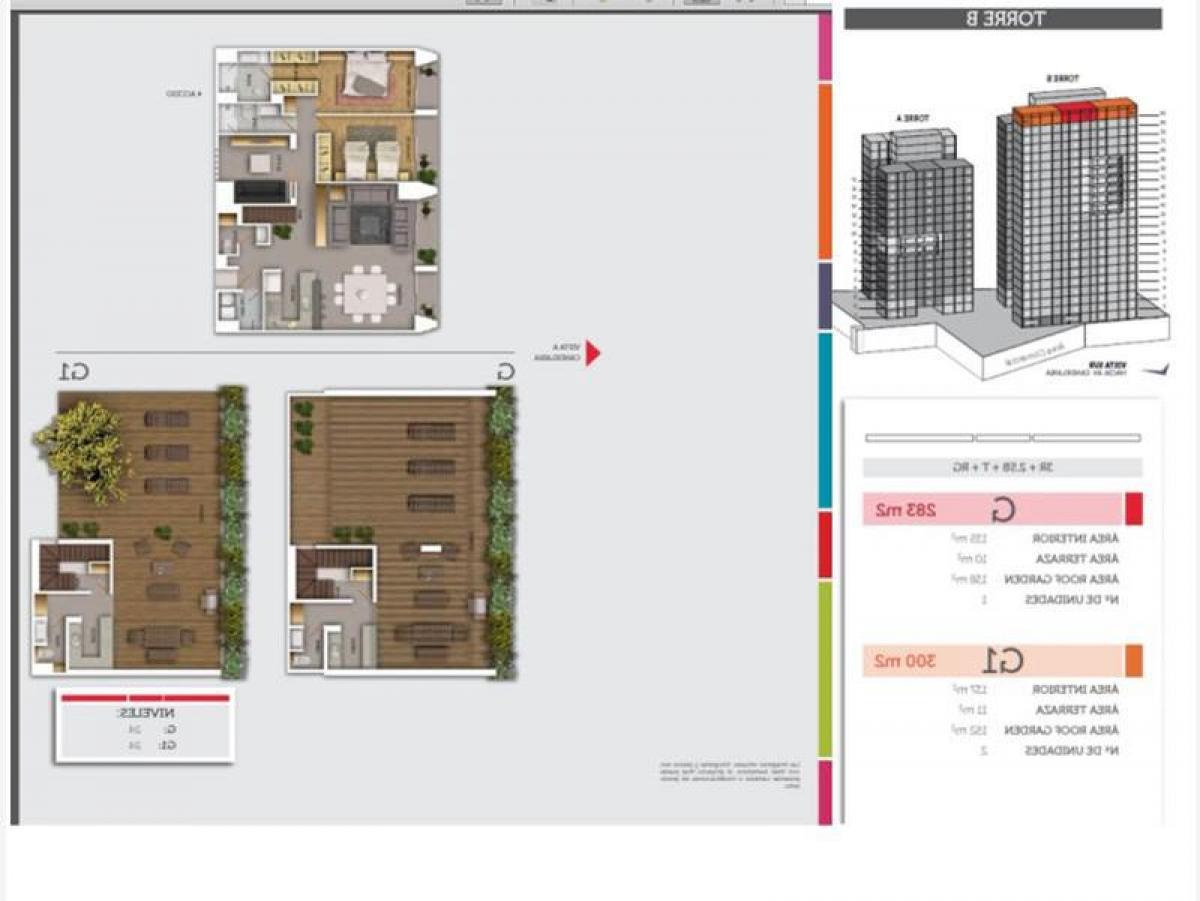Click the gray 3R + 2.5B + T + RG bar
This screenshot has height=901, width=1200.
point(1002,468)
